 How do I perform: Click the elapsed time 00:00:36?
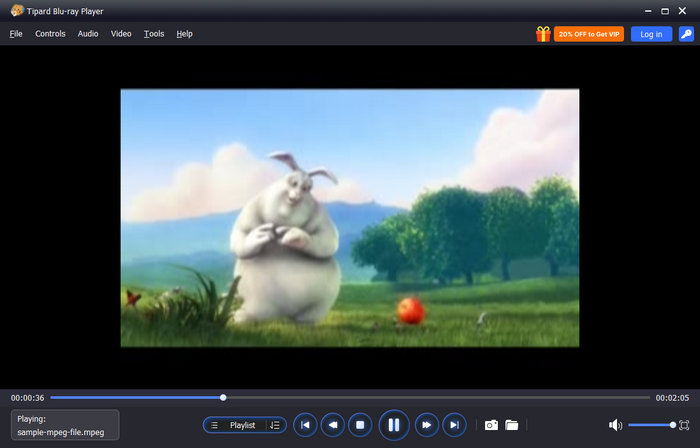[28, 398]
